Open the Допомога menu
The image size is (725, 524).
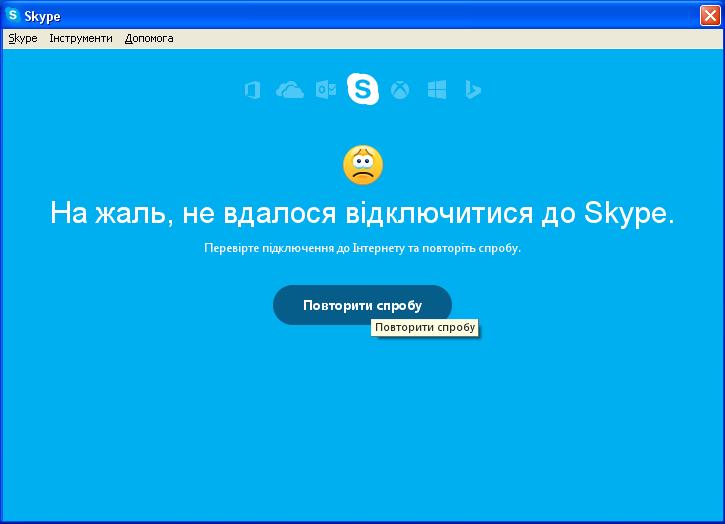tap(149, 38)
